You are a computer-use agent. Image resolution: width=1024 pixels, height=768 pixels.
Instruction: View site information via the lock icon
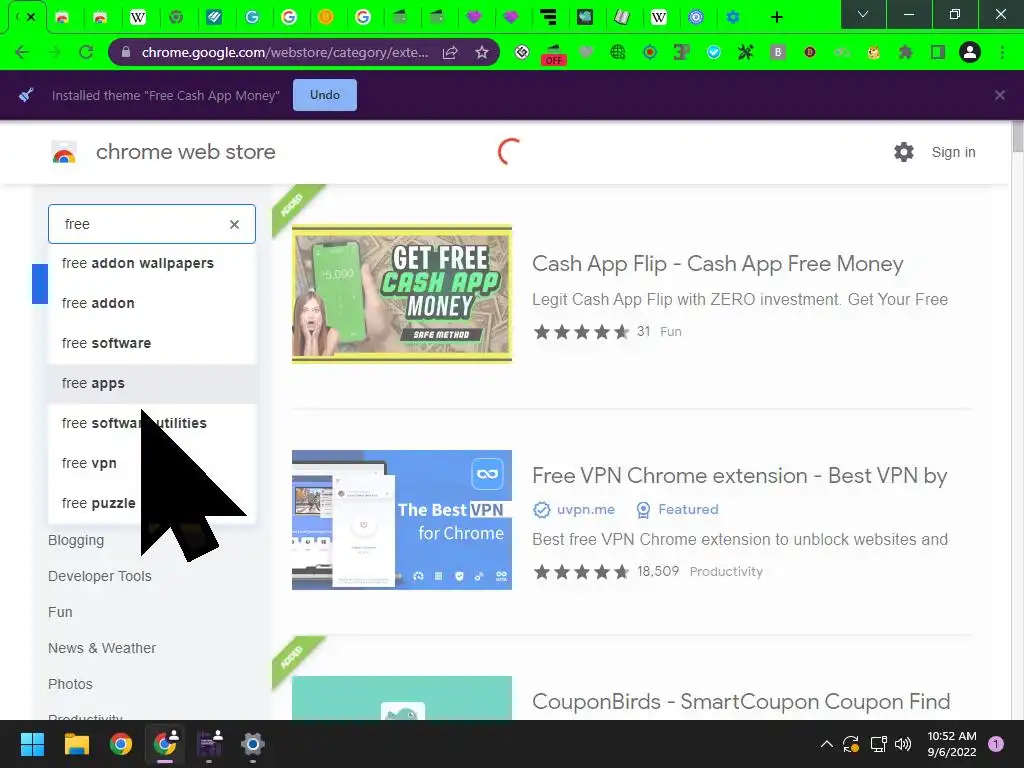coord(126,52)
